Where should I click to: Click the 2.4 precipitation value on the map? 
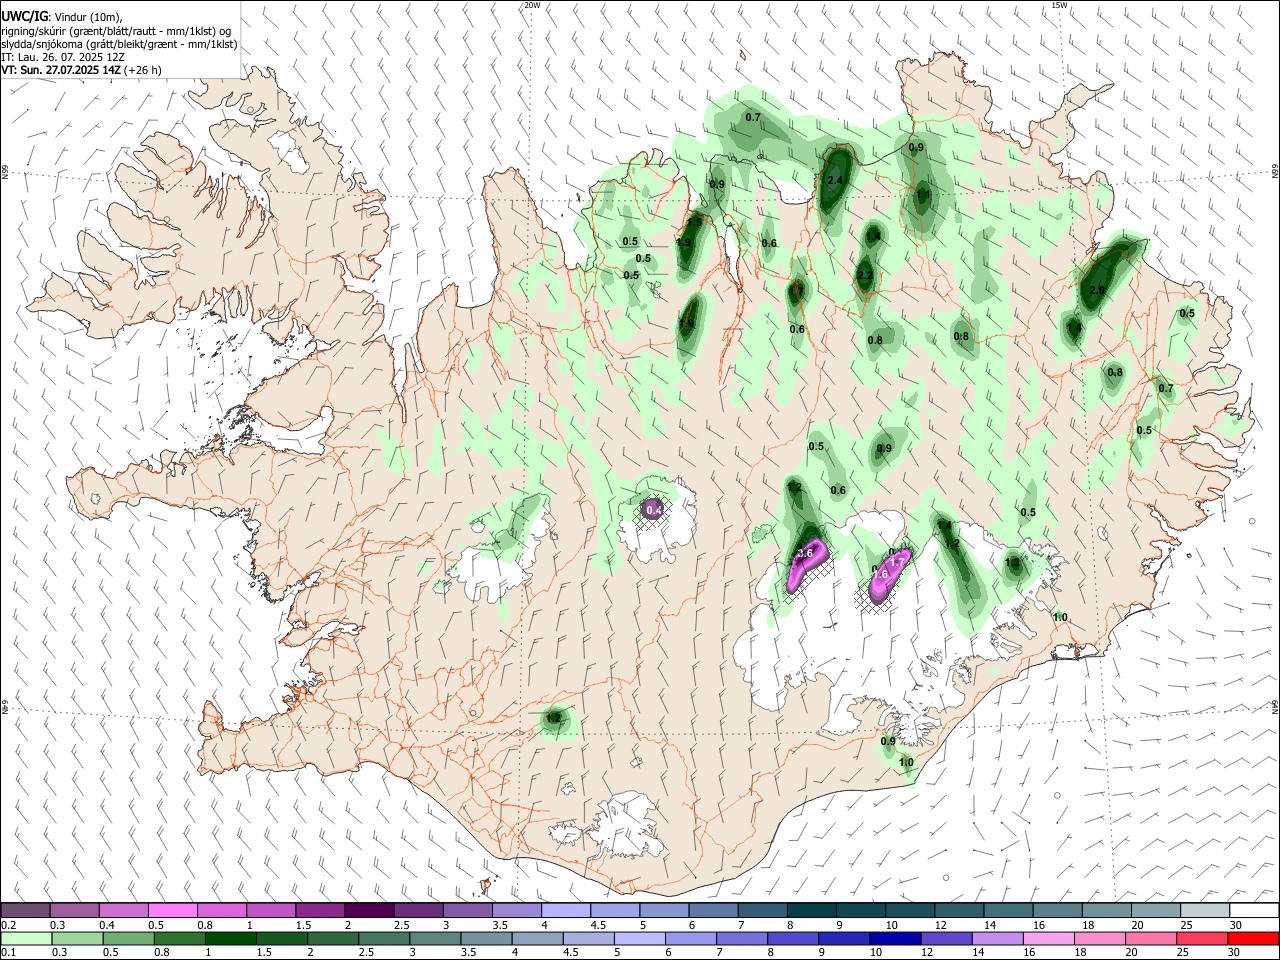click(x=837, y=180)
